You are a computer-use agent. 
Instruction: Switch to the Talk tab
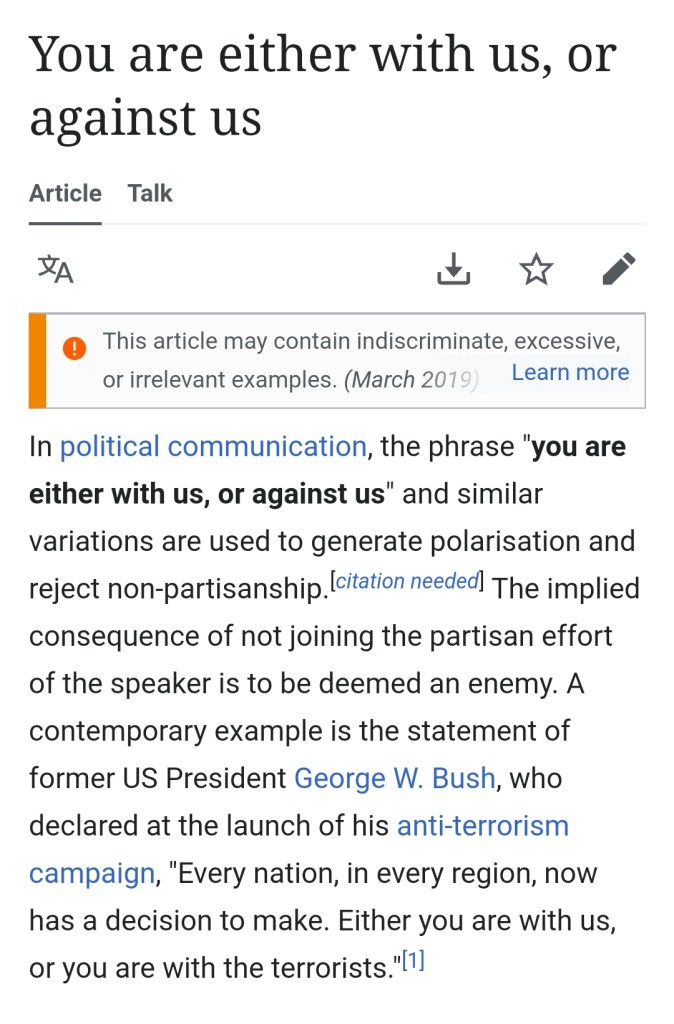(x=150, y=193)
